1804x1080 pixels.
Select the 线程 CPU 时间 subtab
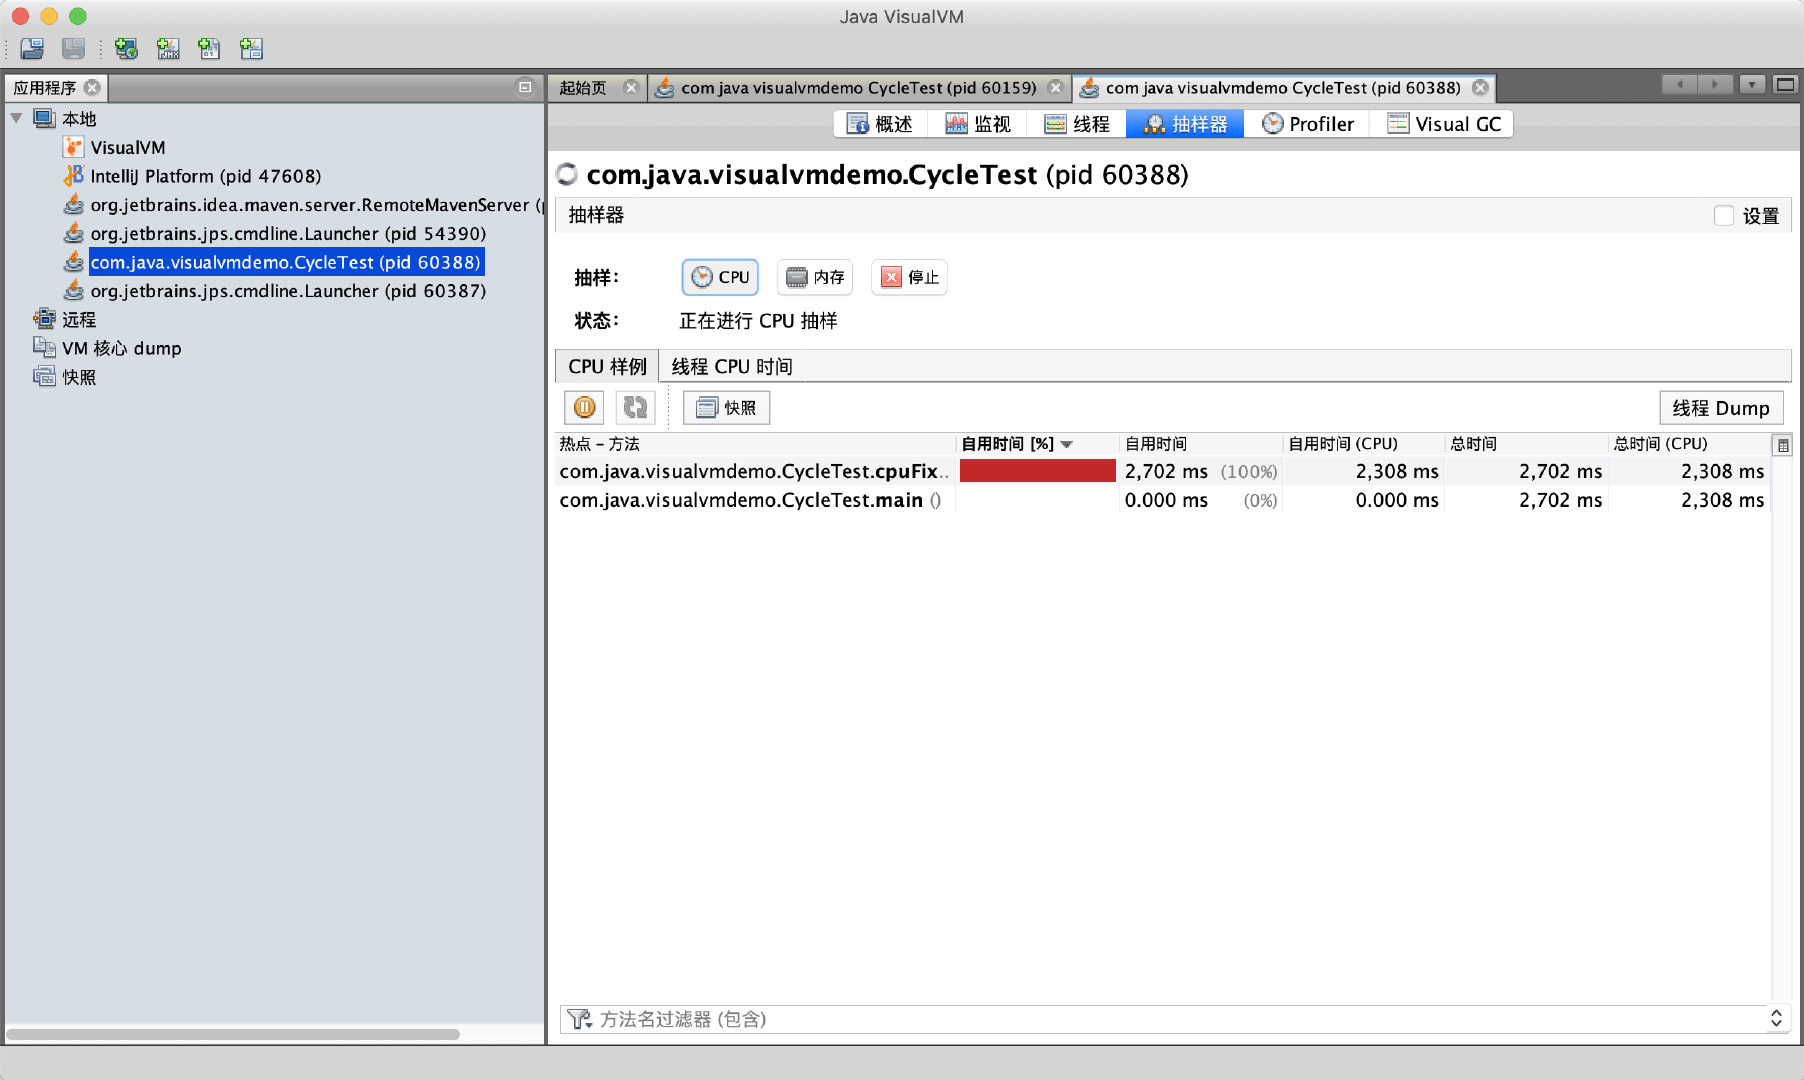(x=732, y=367)
